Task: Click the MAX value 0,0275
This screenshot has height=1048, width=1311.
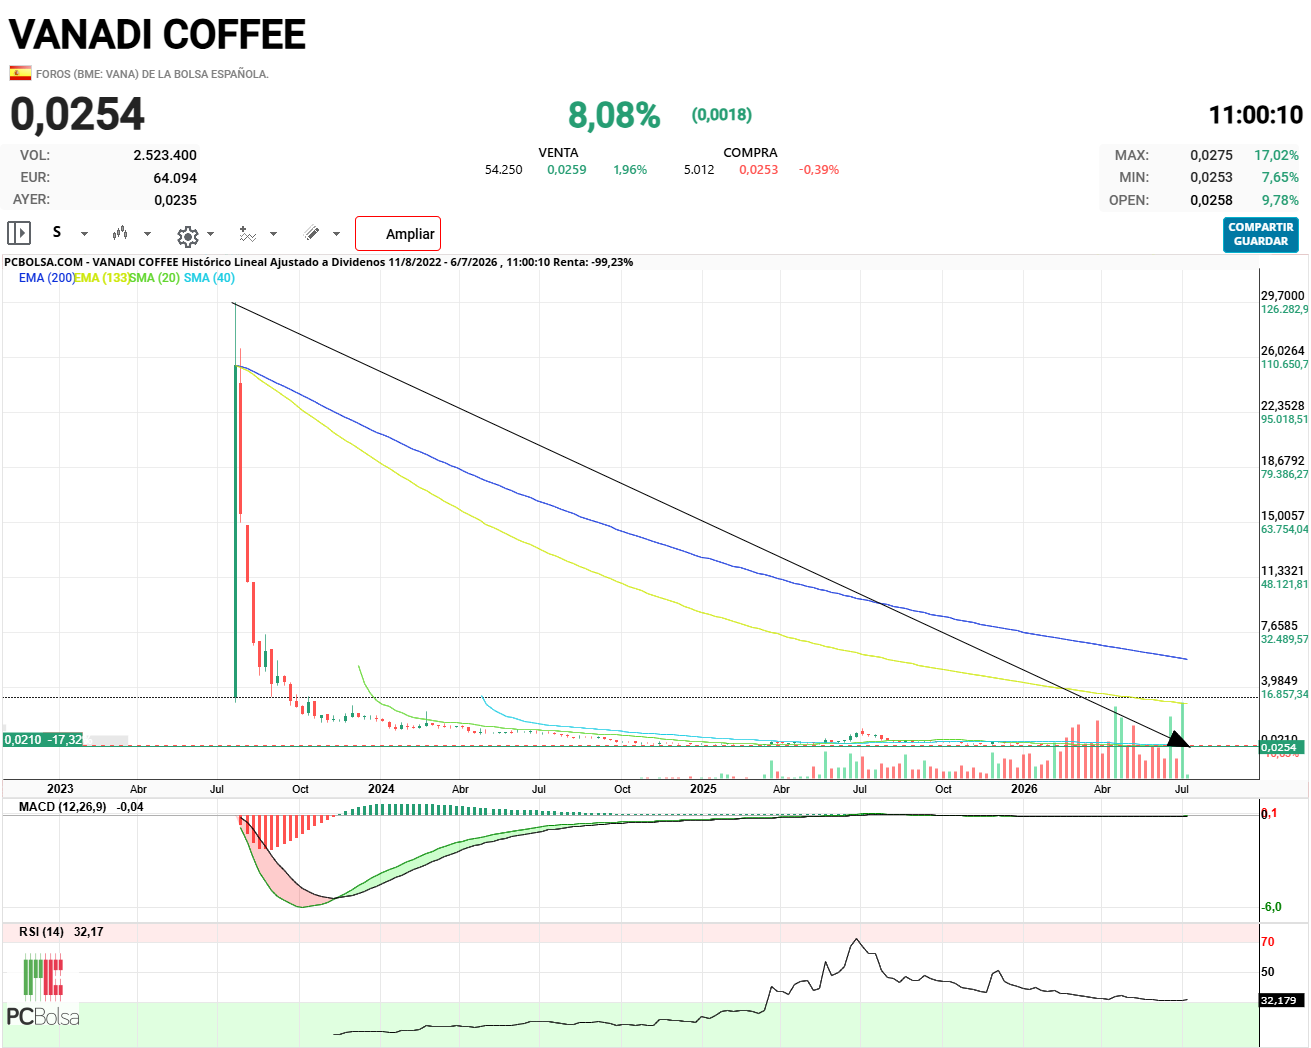Action: [x=1211, y=155]
